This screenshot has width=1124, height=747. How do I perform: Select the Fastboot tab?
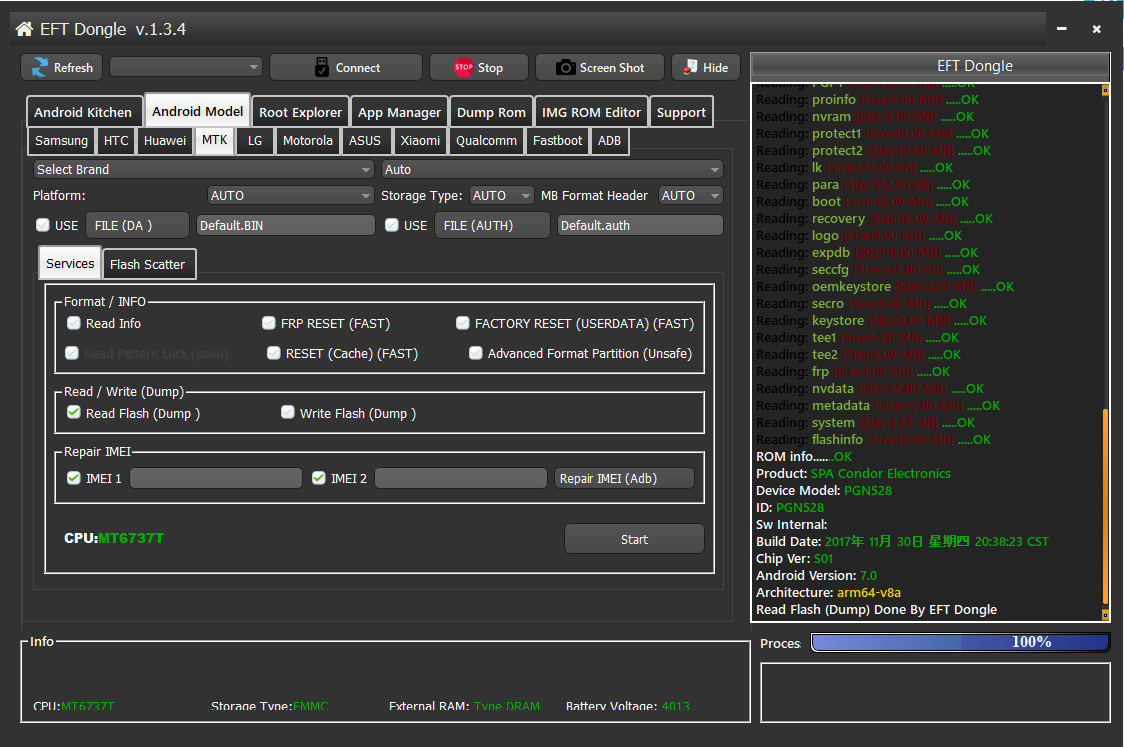pos(557,141)
